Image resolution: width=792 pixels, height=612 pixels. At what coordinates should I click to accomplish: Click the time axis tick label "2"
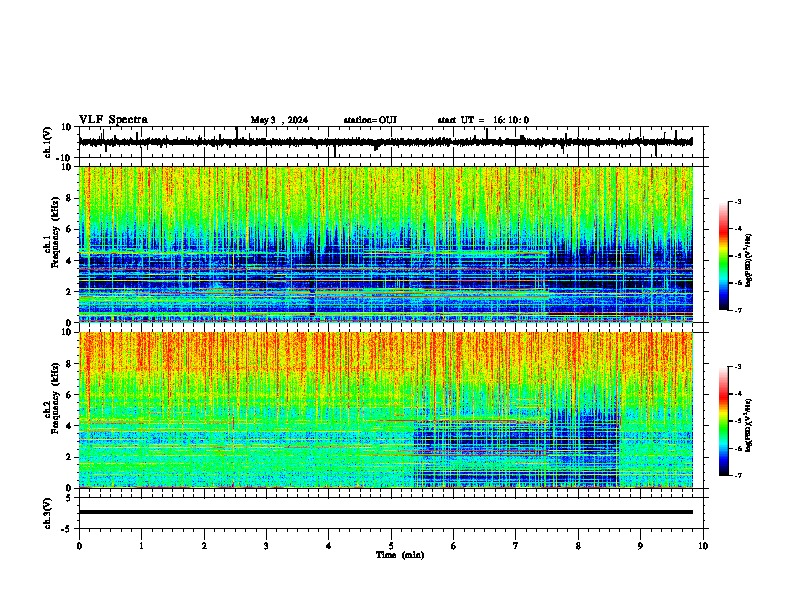point(204,546)
